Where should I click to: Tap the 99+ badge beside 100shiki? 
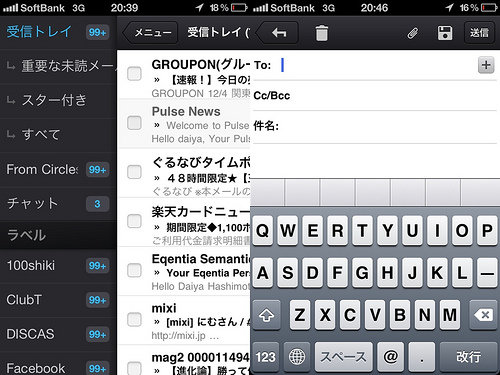[97, 266]
